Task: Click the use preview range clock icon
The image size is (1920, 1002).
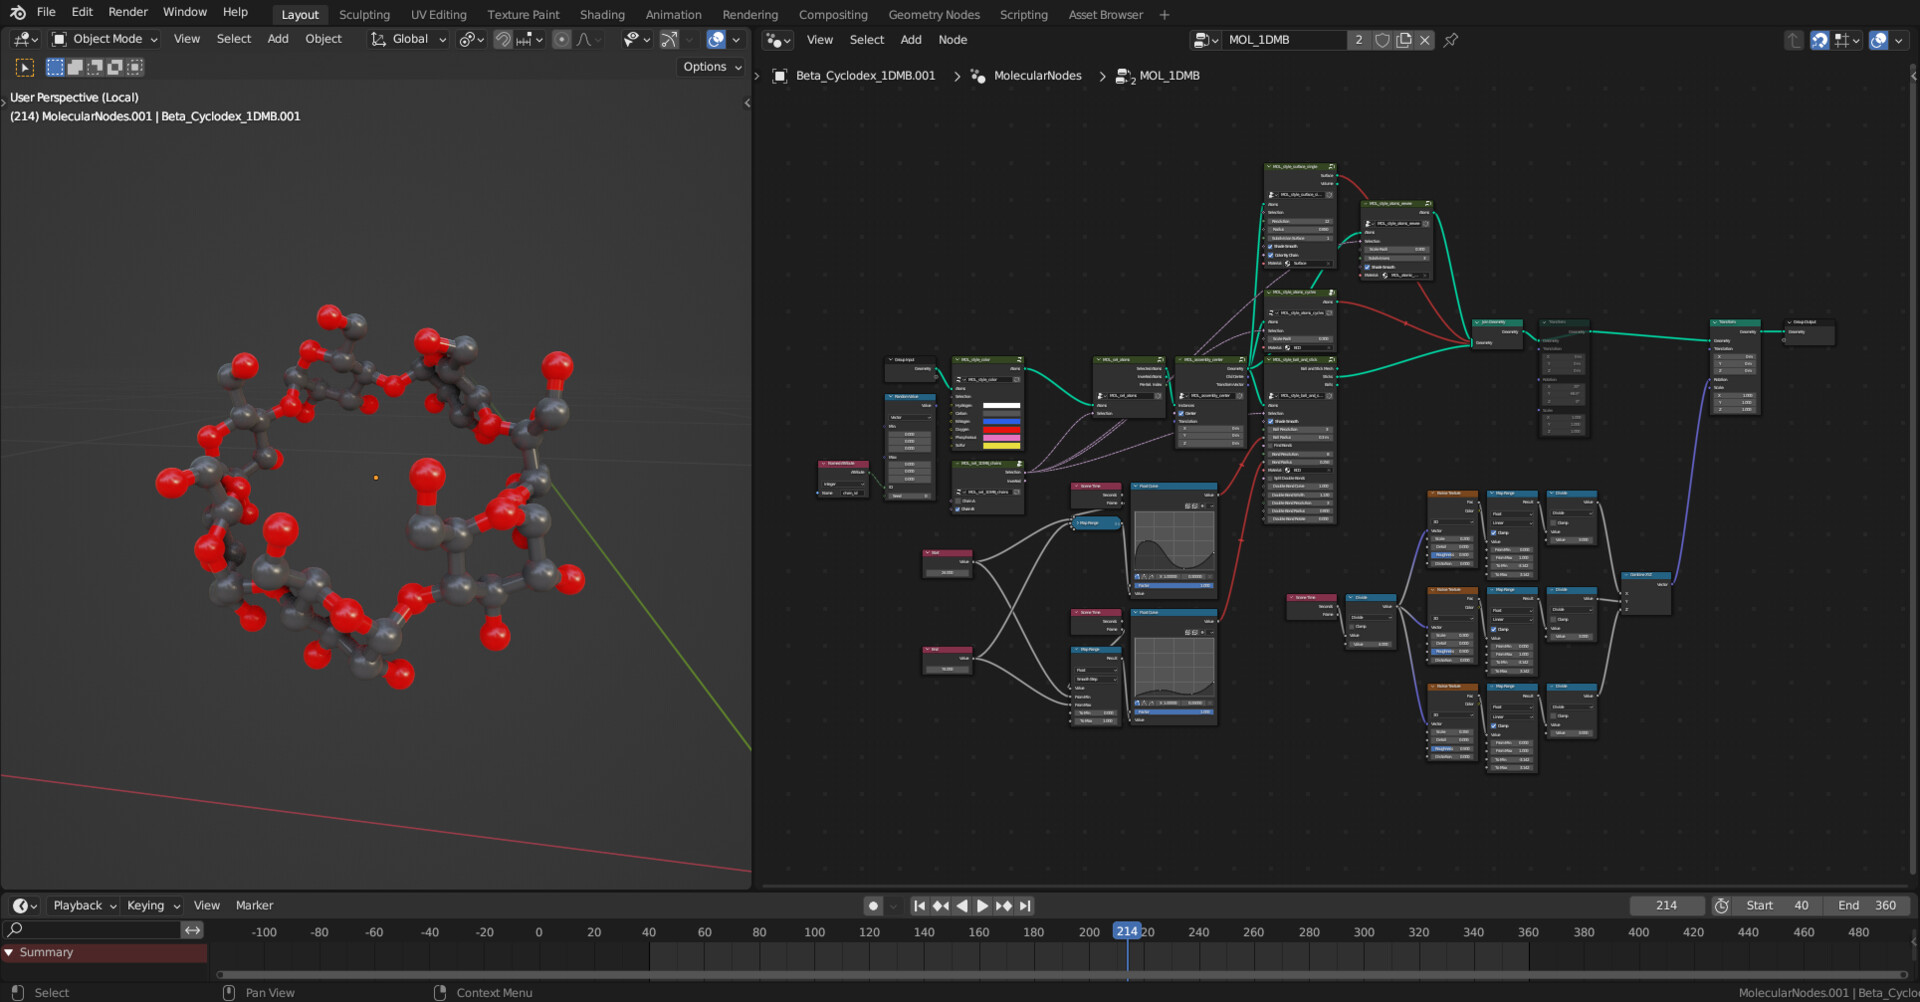Action: click(1721, 906)
